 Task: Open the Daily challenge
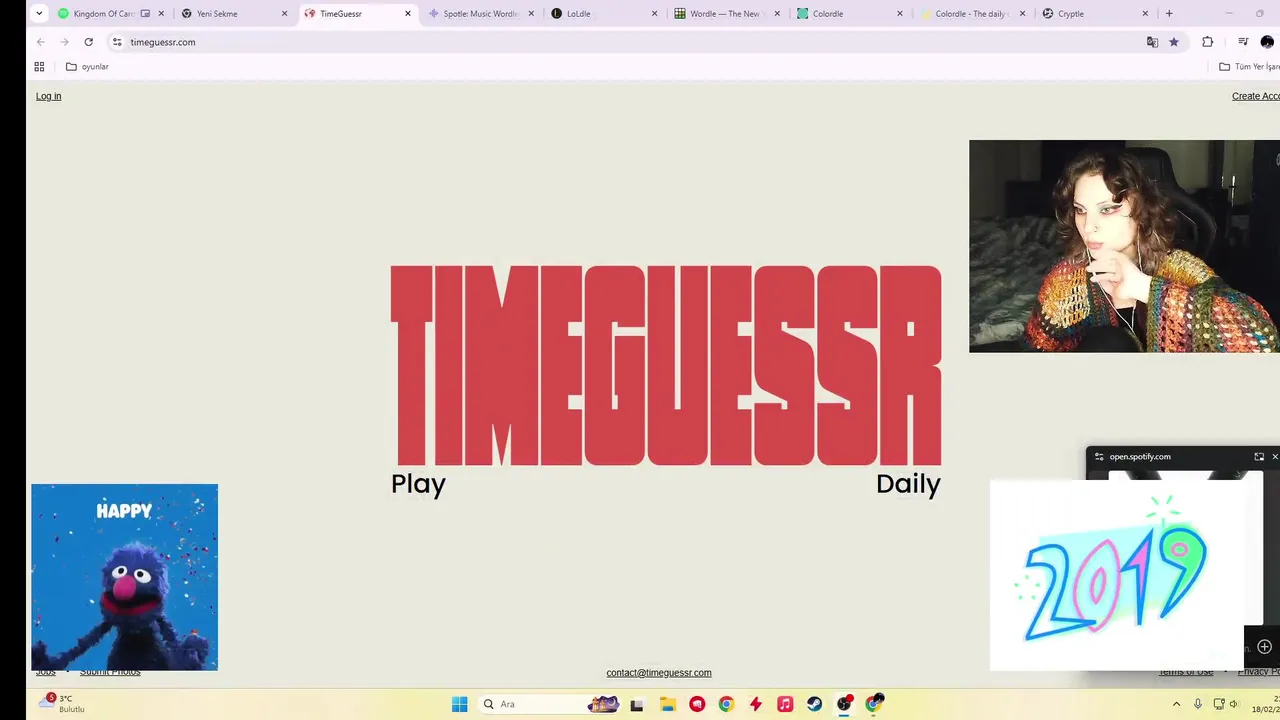(x=908, y=484)
